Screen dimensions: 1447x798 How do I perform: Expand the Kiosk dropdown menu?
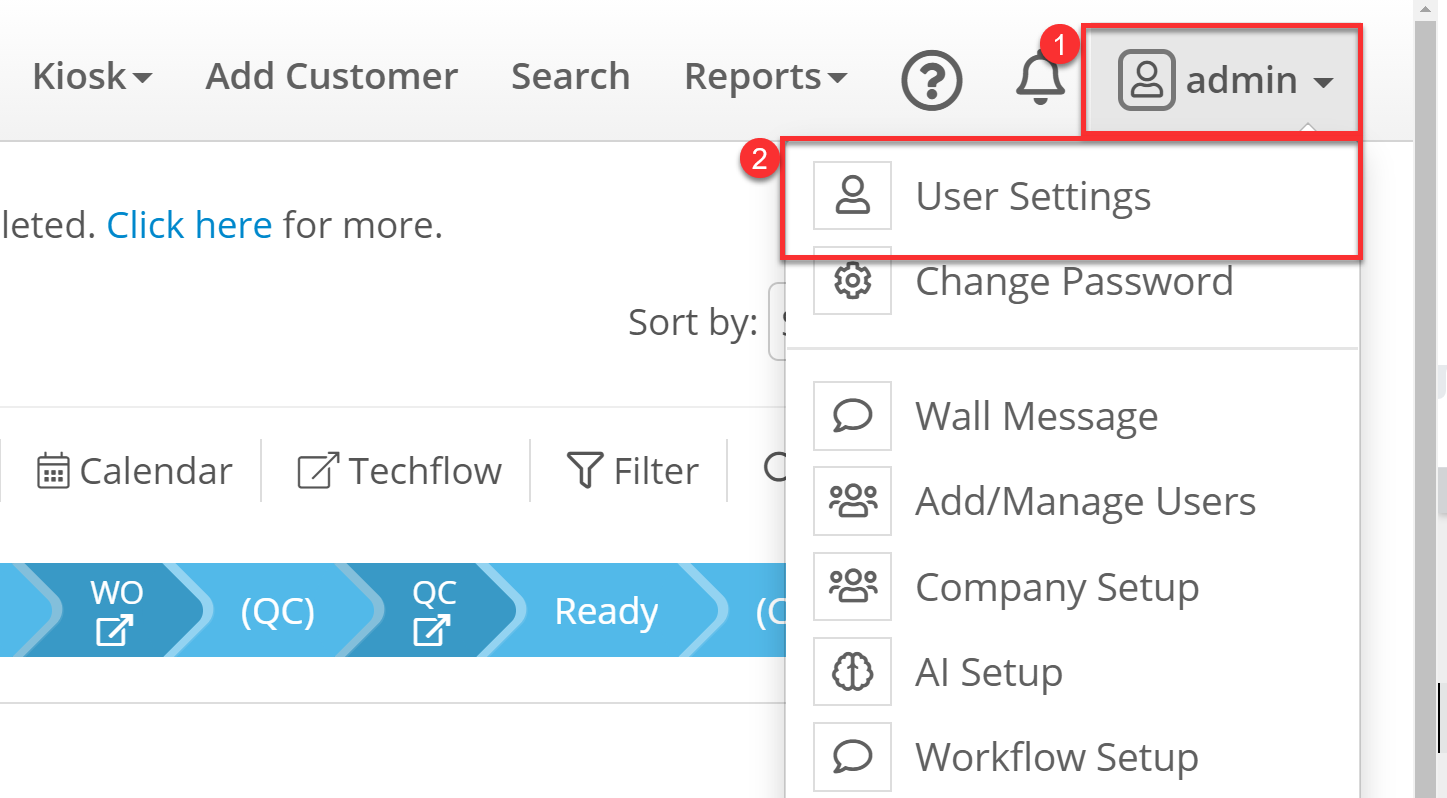pyautogui.click(x=92, y=77)
